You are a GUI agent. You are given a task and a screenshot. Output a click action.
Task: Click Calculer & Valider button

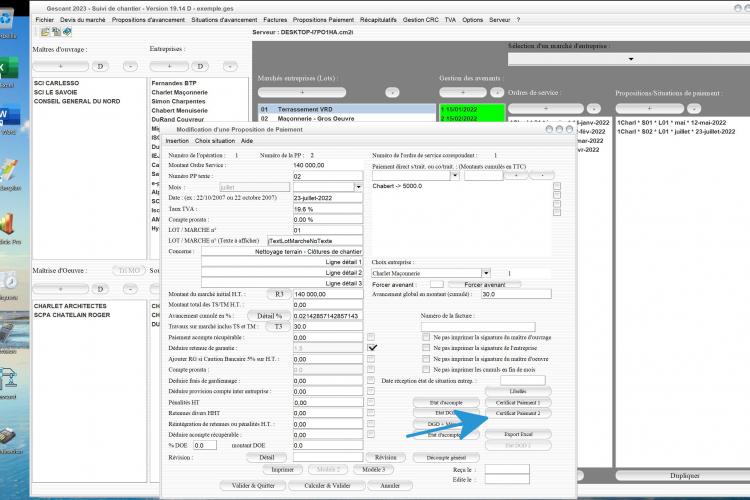327,485
